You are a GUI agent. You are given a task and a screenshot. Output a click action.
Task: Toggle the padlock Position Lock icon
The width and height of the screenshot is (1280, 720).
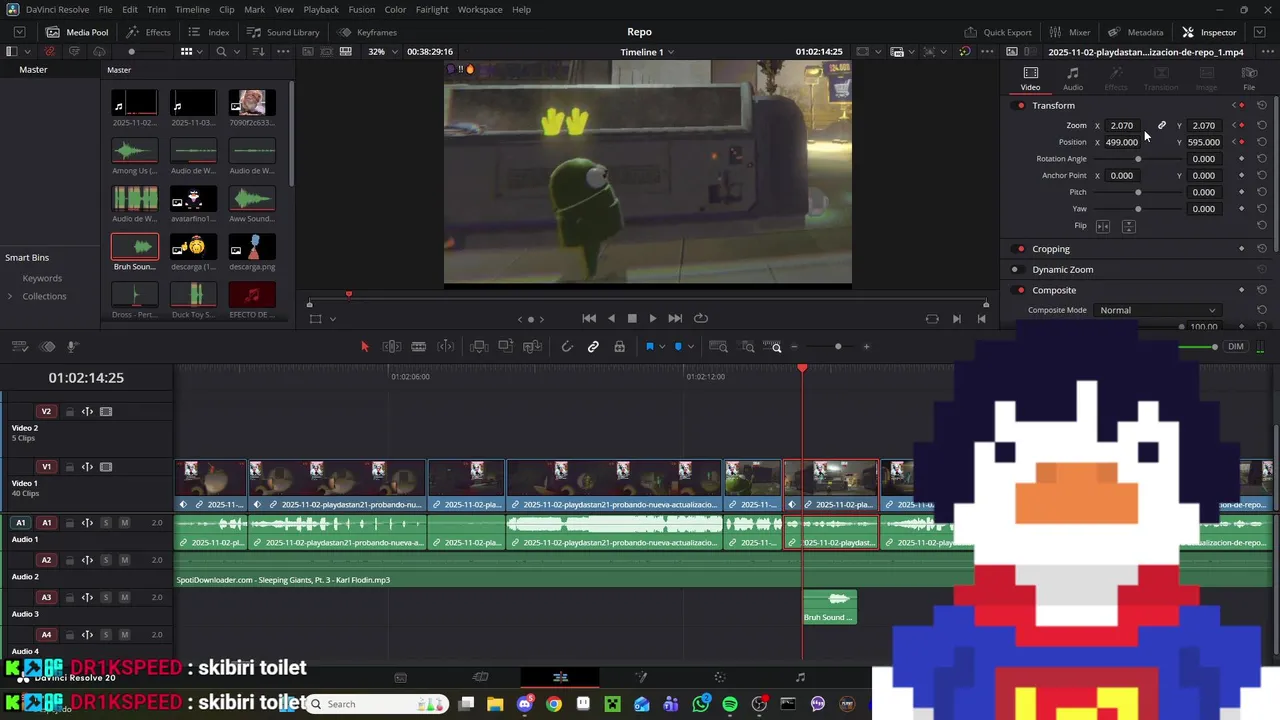[619, 347]
